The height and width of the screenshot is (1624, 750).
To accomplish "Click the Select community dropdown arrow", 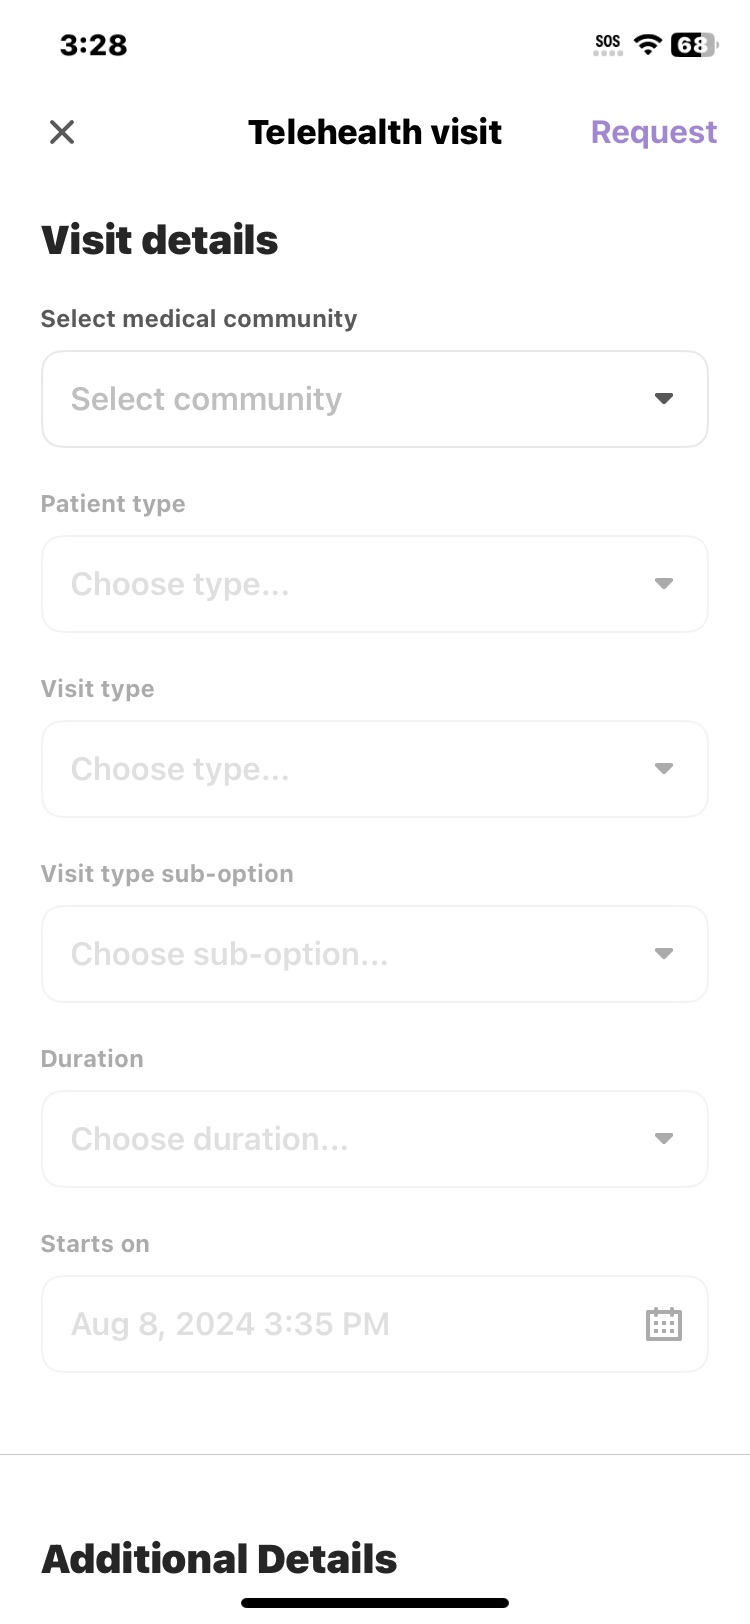I will 664,399.
